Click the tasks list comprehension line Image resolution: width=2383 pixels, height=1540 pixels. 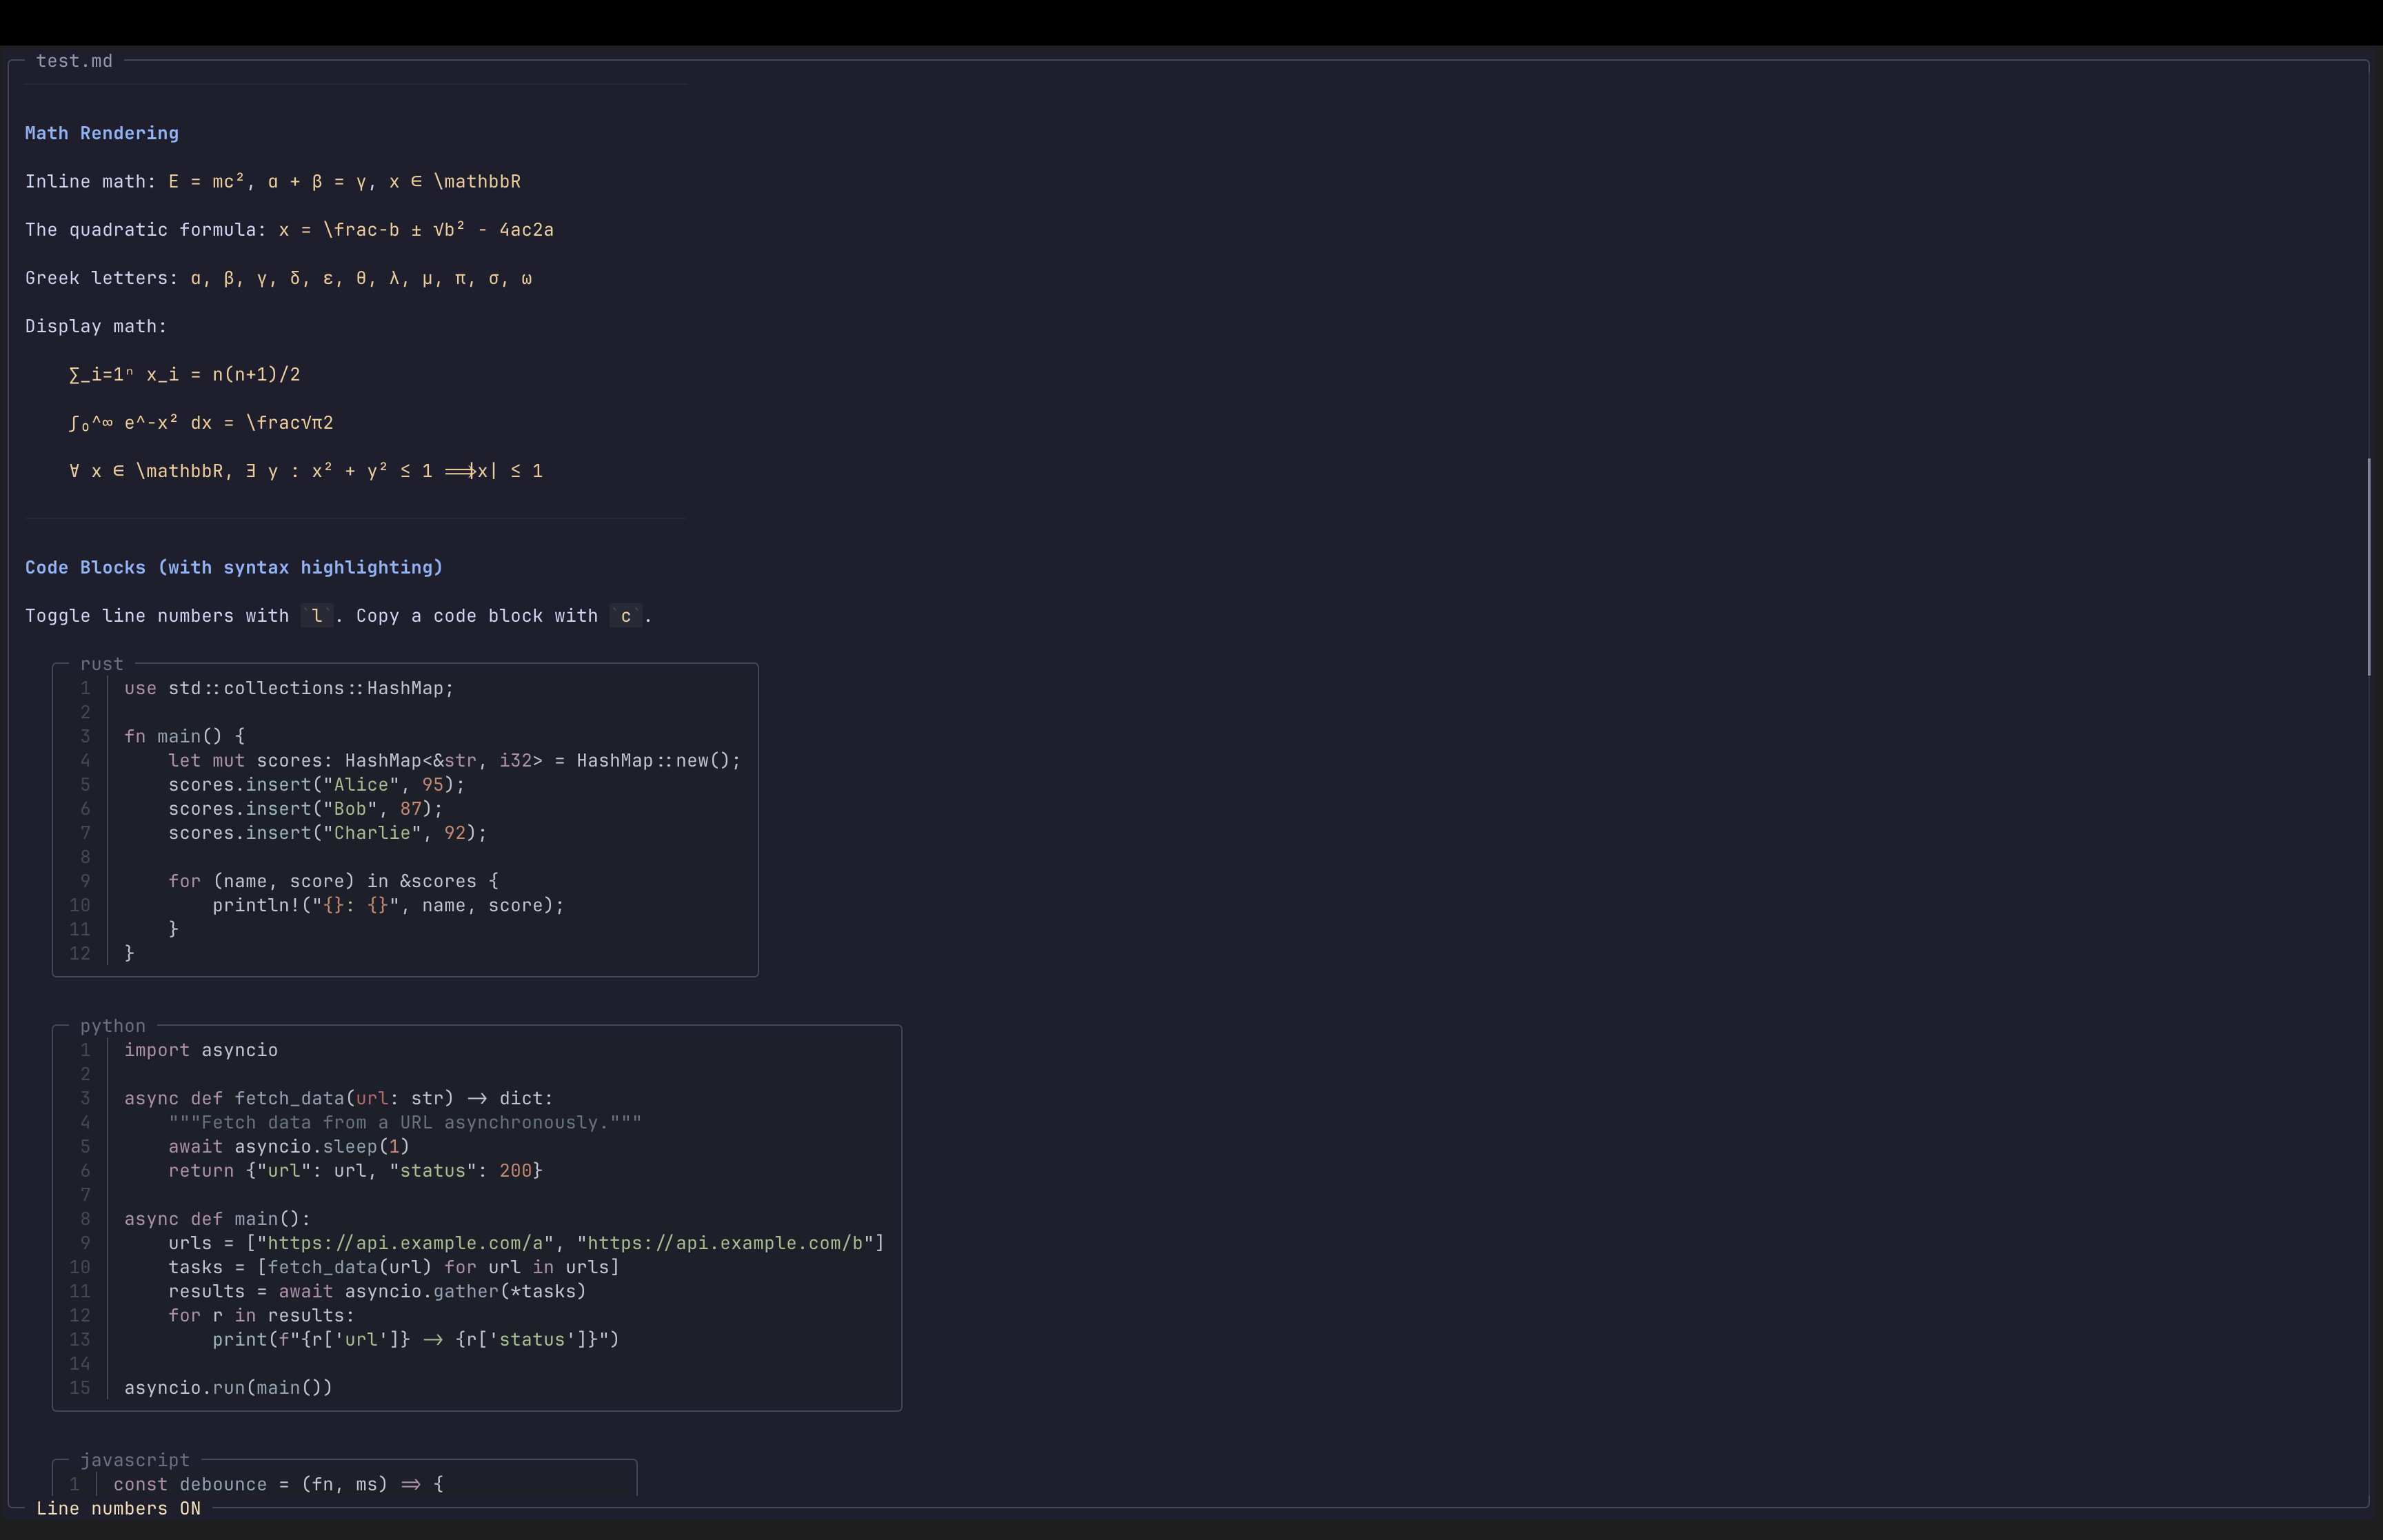click(x=394, y=1267)
